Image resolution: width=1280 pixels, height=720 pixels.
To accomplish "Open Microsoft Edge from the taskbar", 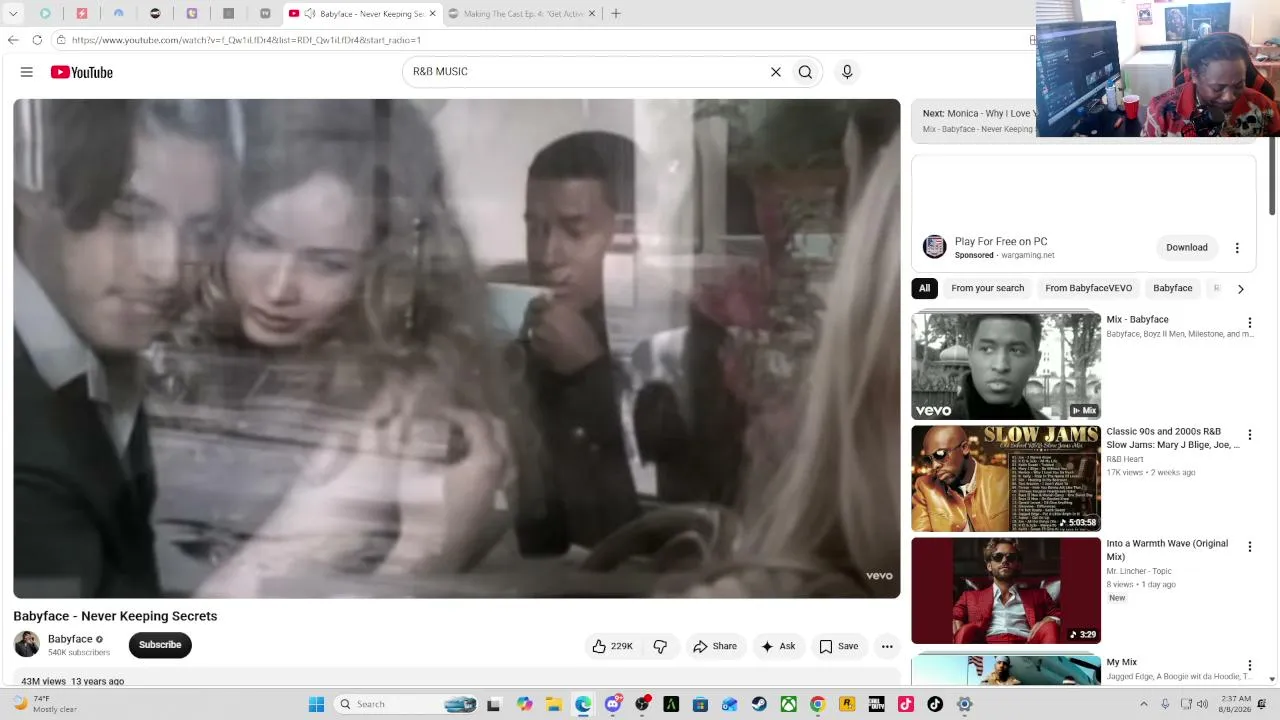I will [x=583, y=704].
